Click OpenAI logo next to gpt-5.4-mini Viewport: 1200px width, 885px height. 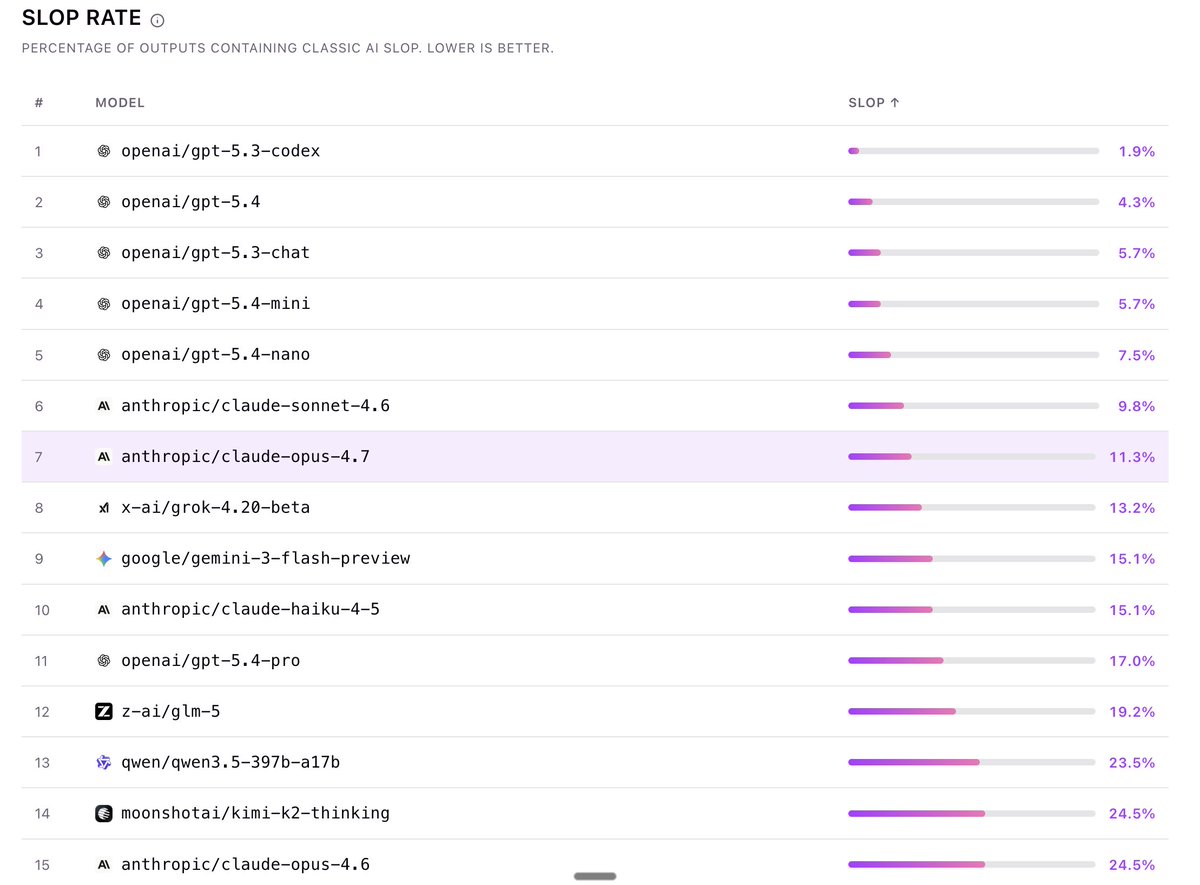pyautogui.click(x=104, y=303)
